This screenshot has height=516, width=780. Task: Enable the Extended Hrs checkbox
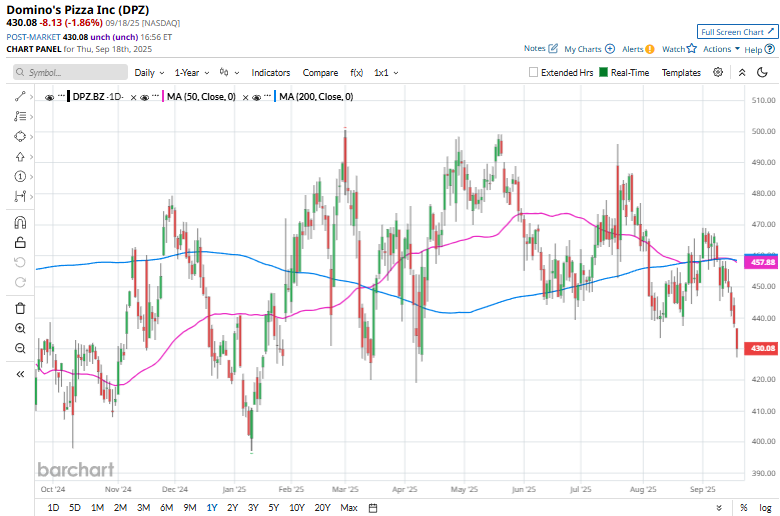[x=533, y=72]
